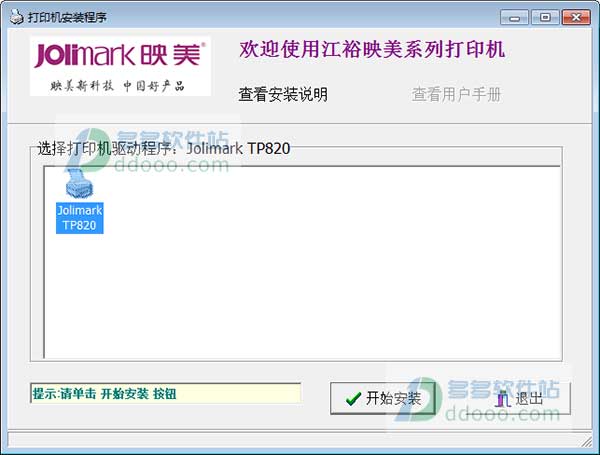Click the green checkmark on the install button

coord(353,398)
